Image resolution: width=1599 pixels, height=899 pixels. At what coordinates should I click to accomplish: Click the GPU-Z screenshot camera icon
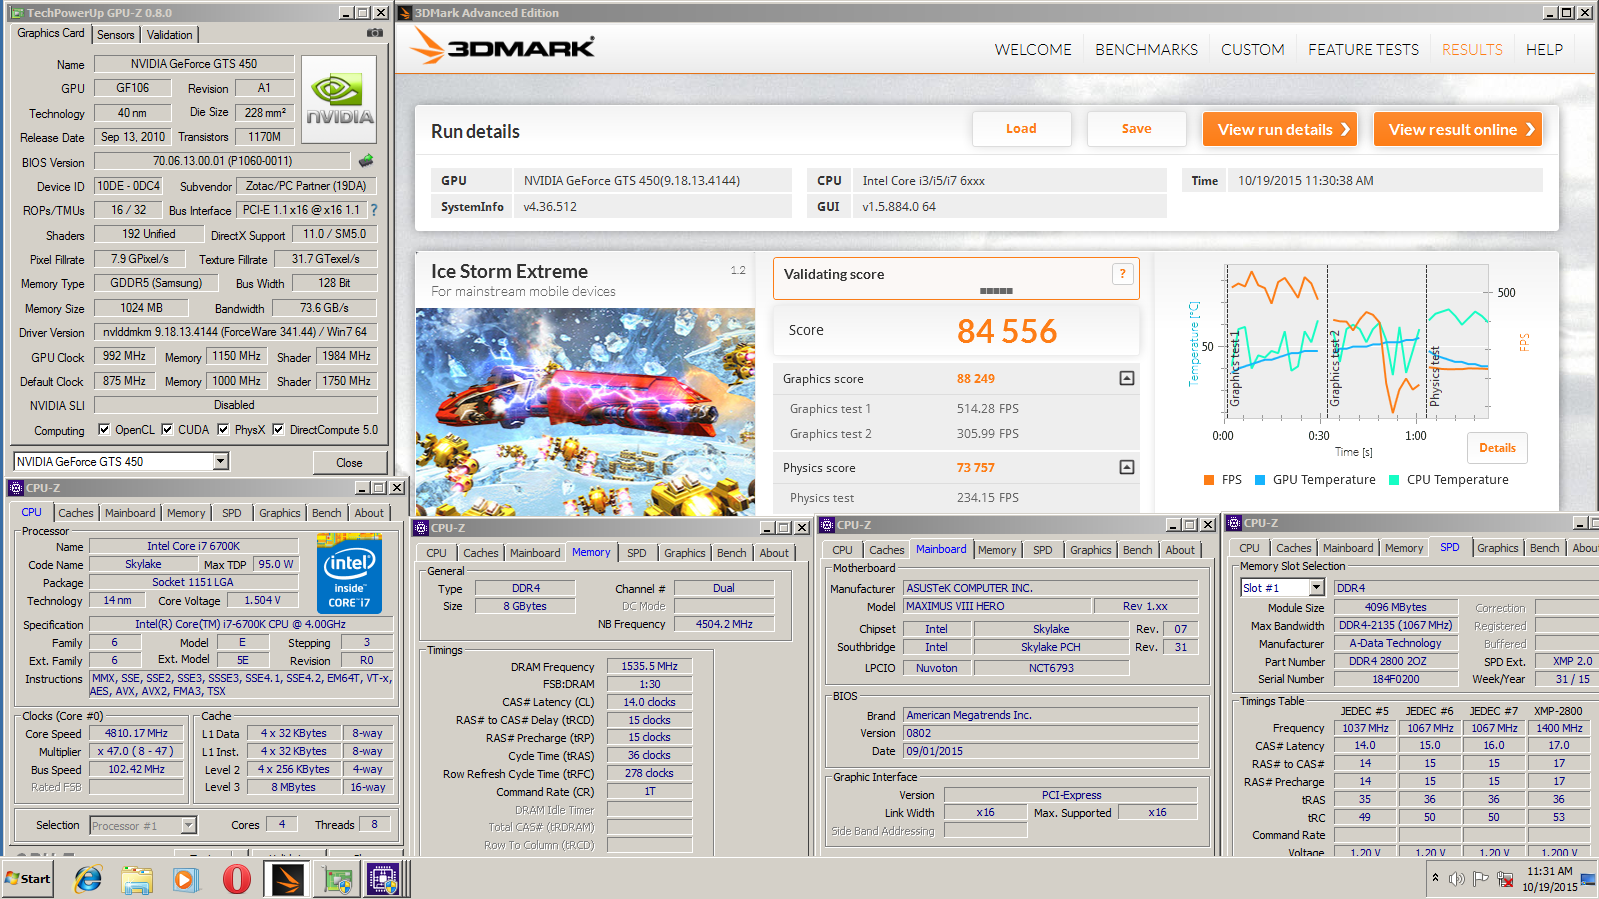pos(375,33)
